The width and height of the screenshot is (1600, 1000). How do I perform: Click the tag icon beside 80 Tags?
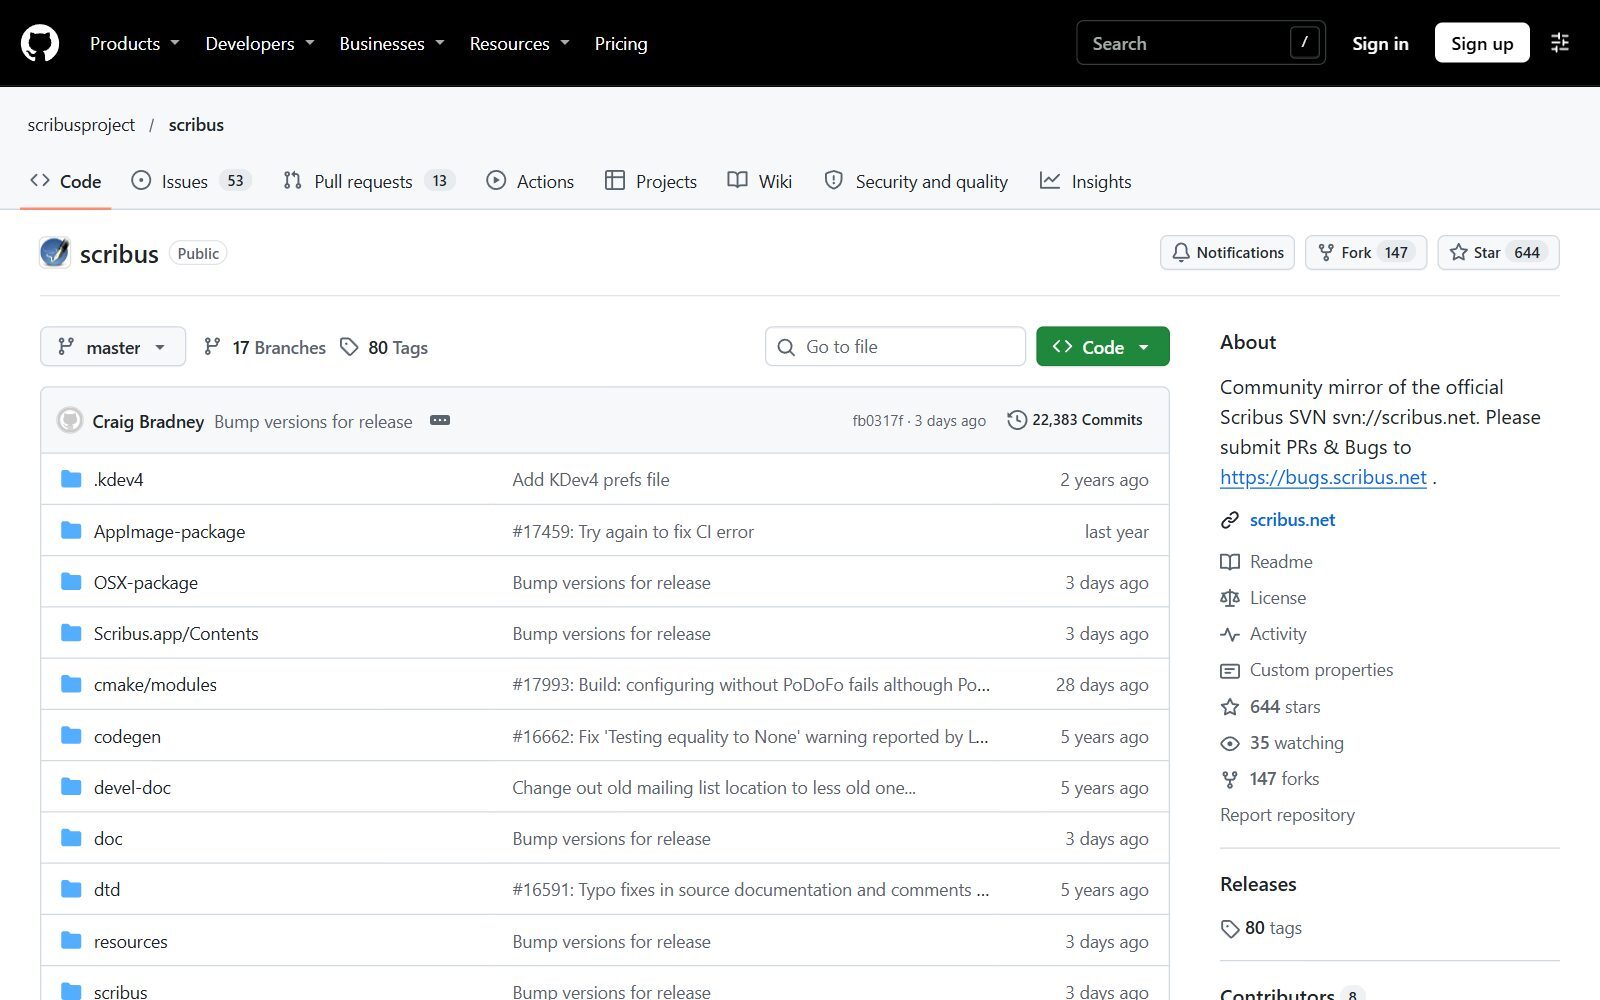pos(349,347)
